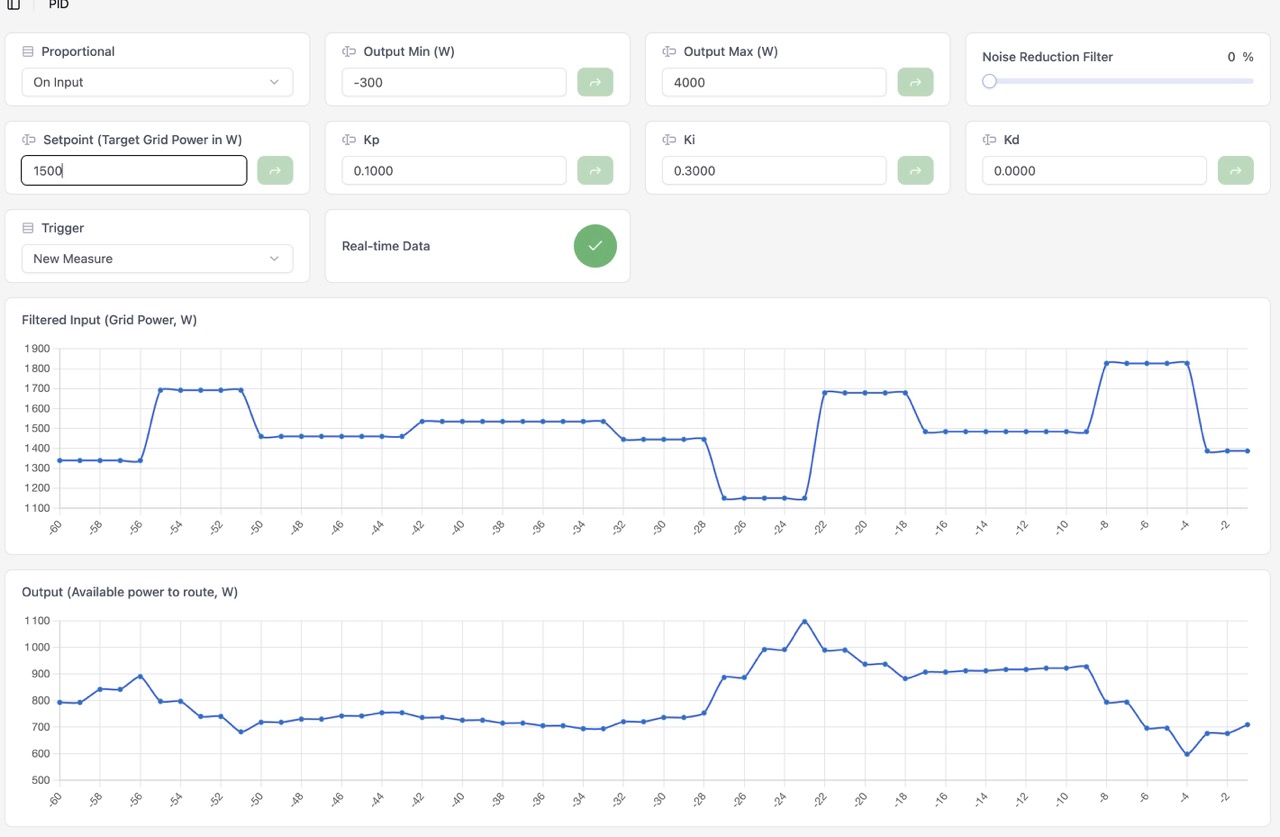Open the Proportional 'On Input' dropdown
1280x837 pixels.
157,82
